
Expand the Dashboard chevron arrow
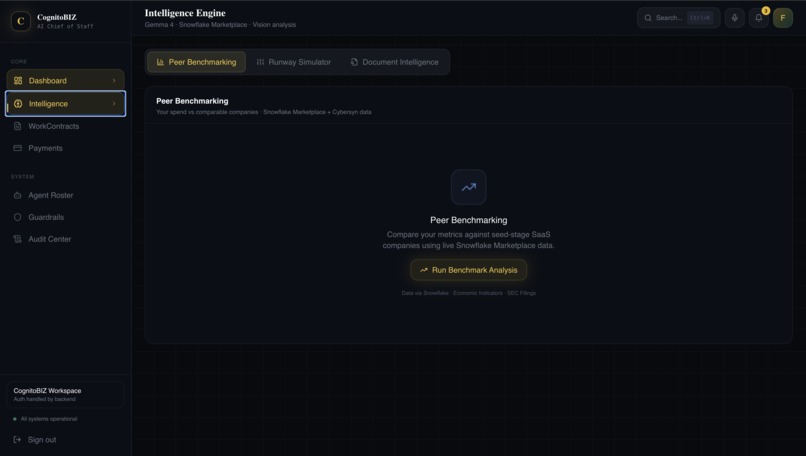pos(114,81)
